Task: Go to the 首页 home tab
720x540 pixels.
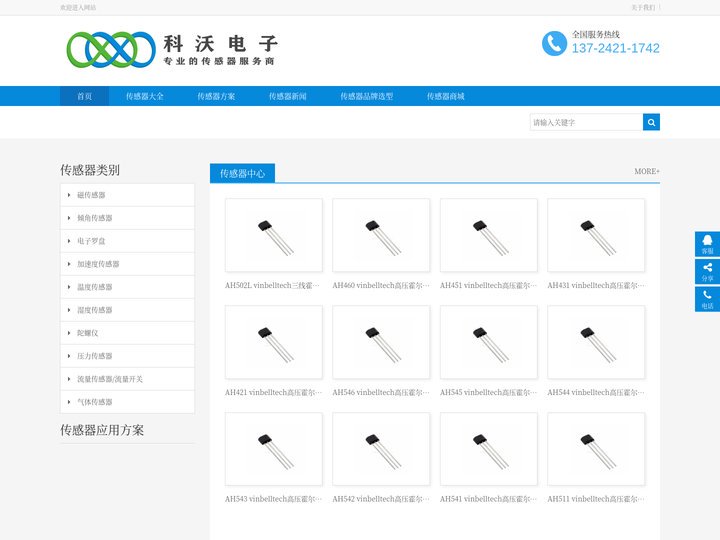Action: pyautogui.click(x=84, y=96)
